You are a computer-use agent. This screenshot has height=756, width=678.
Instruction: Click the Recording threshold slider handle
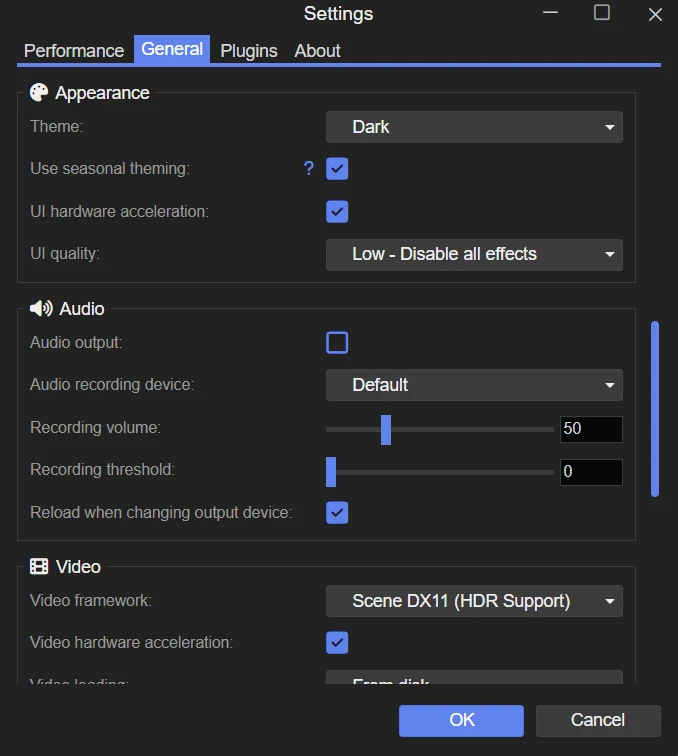[331, 472]
